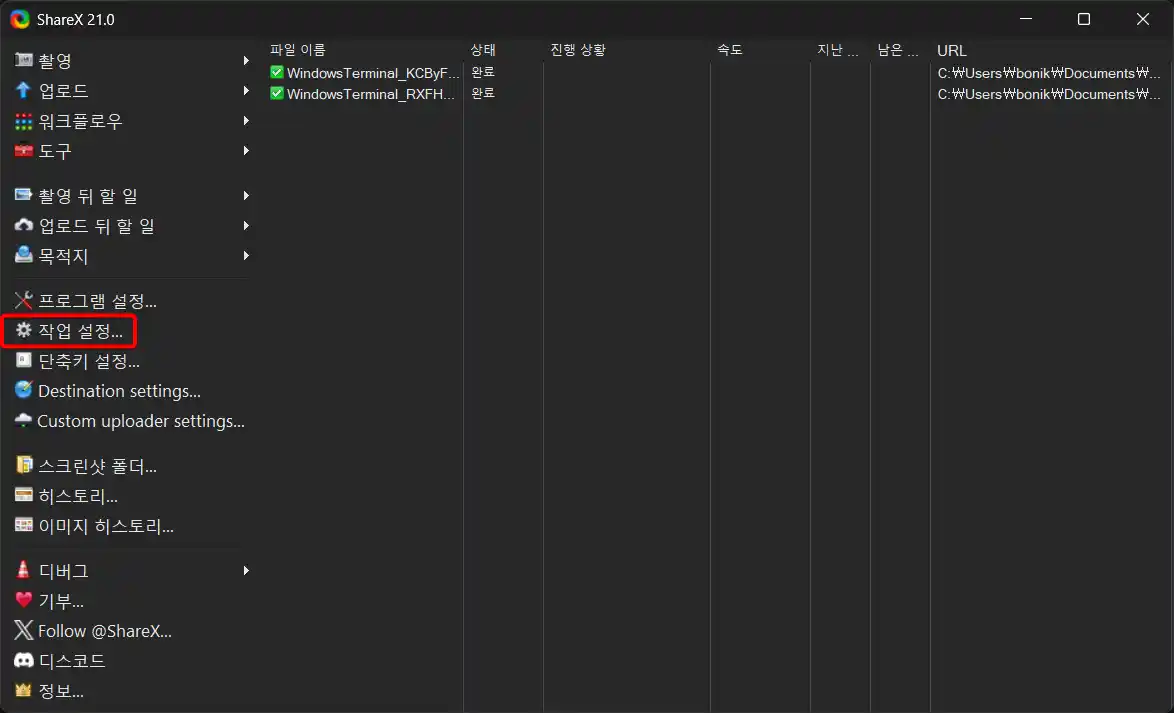Open the 디버그 menu
The height and width of the screenshot is (713, 1174).
pos(132,570)
